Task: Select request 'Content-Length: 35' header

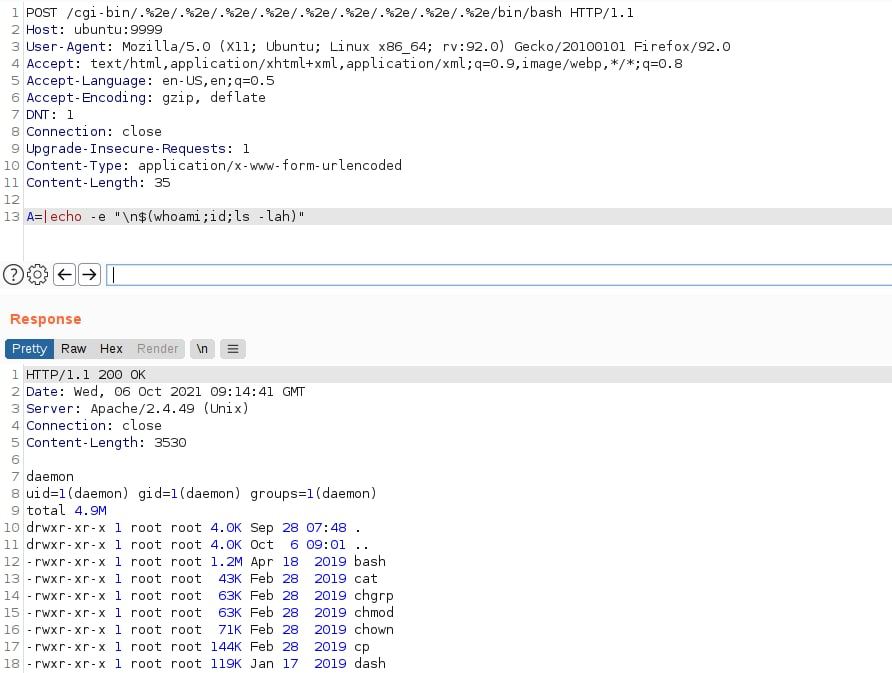Action: pos(98,183)
